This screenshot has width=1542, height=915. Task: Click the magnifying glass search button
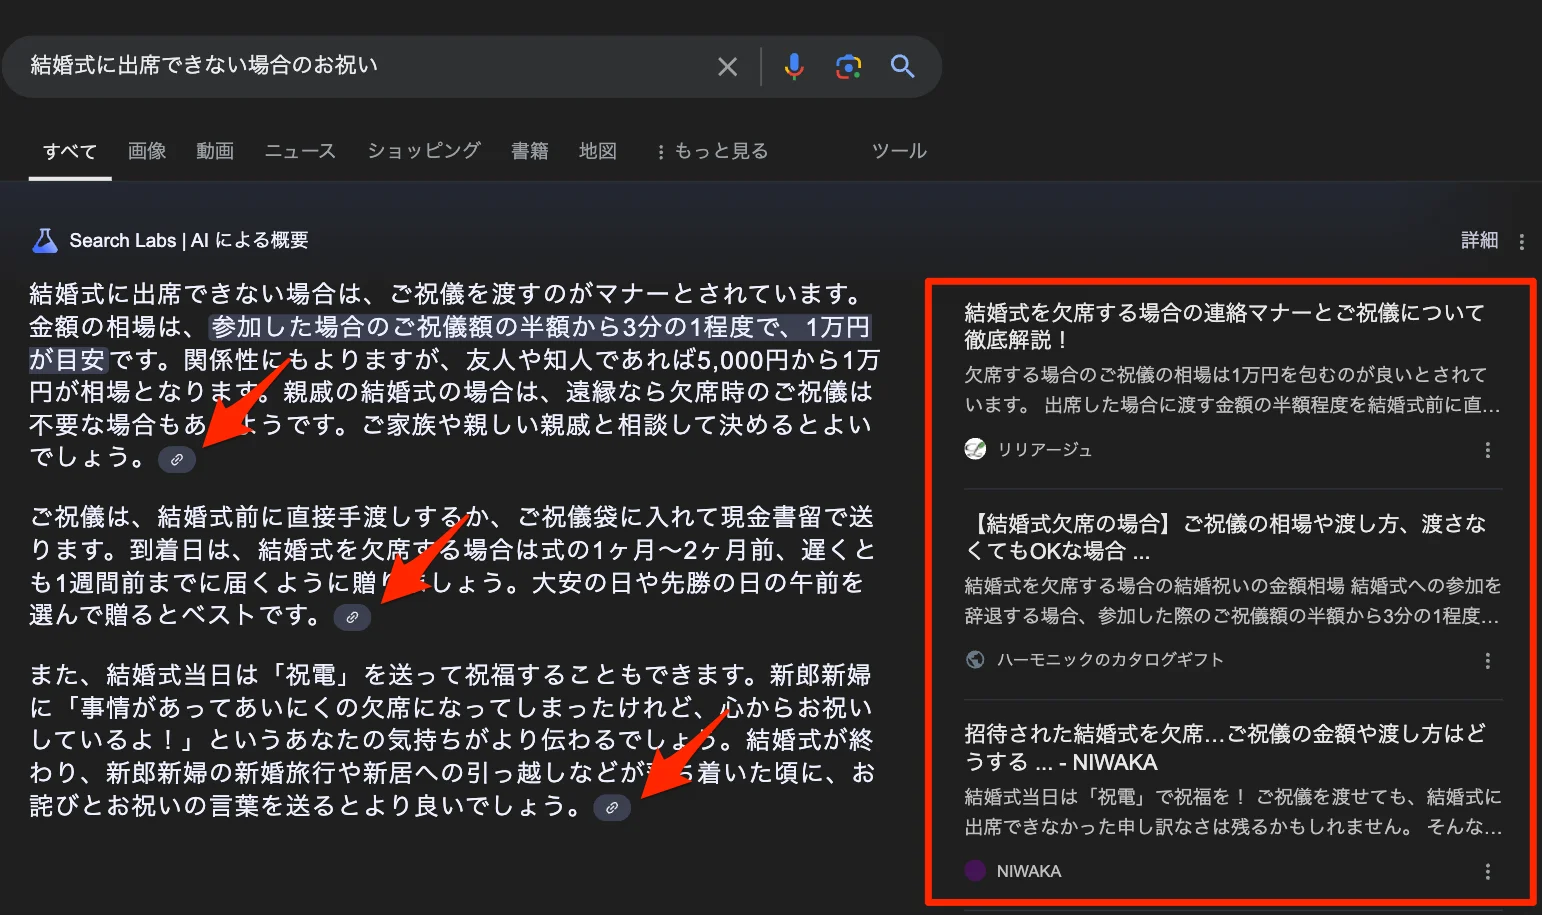pyautogui.click(x=902, y=66)
